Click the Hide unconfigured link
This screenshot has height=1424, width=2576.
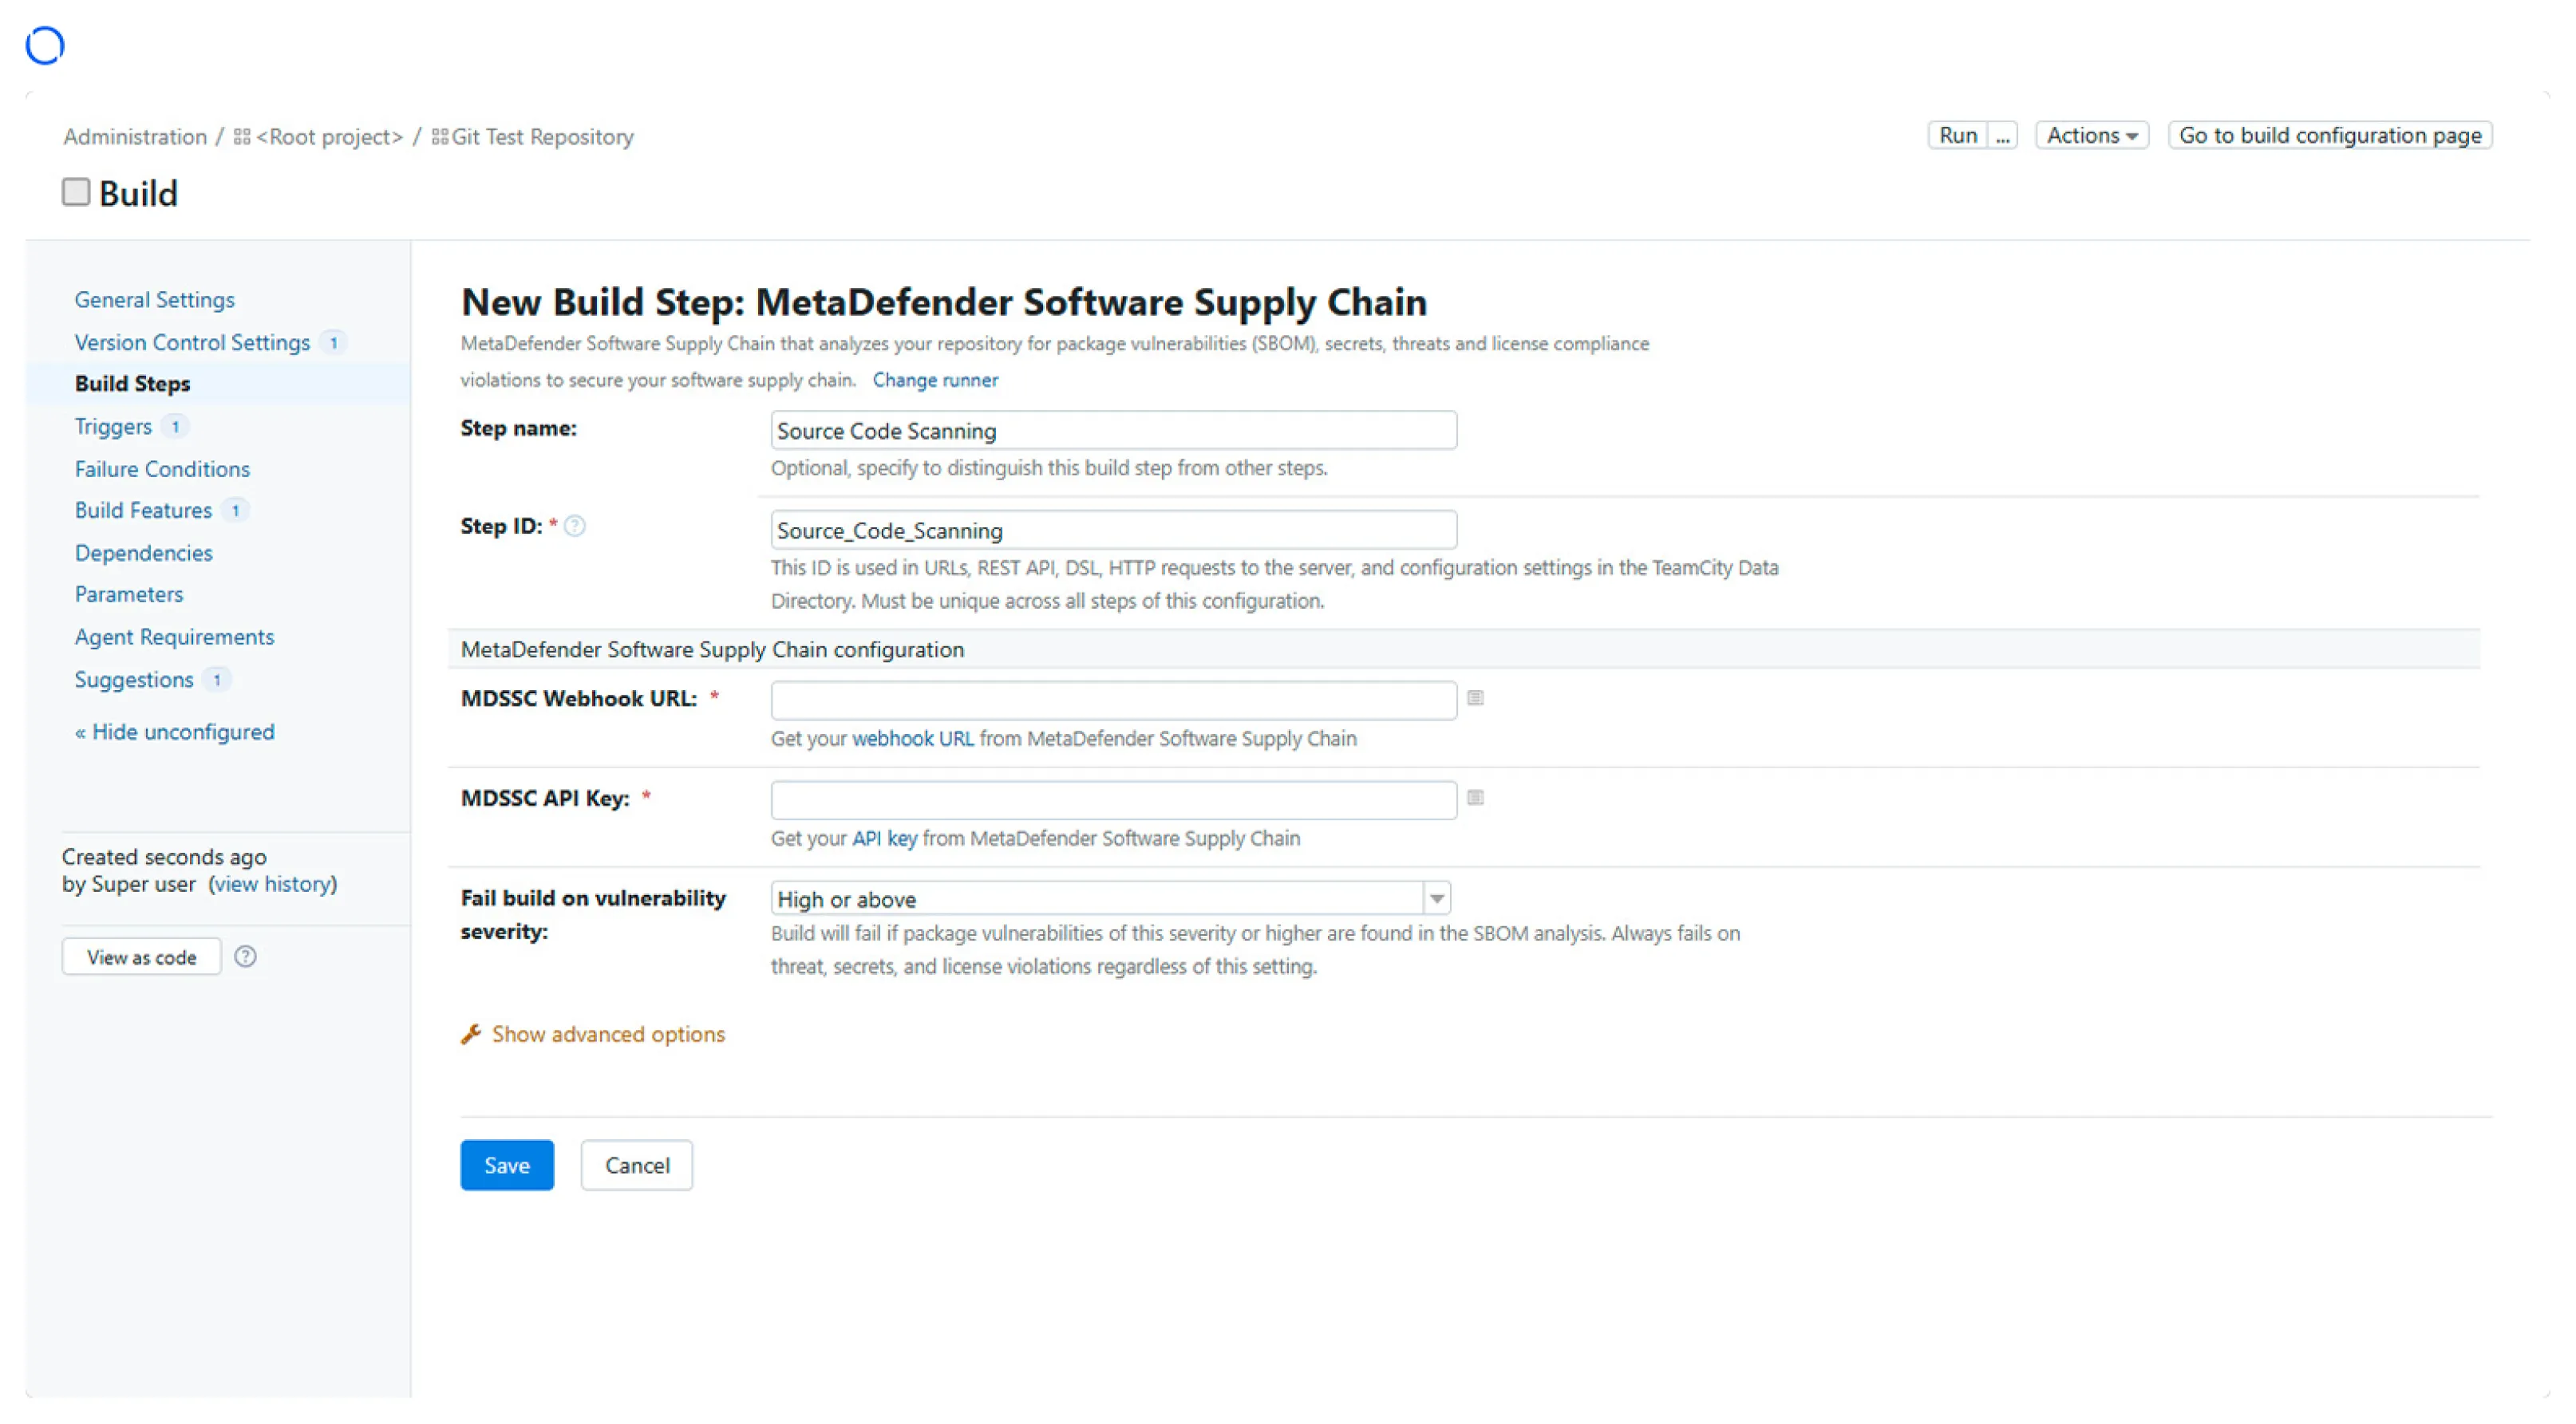(x=175, y=732)
